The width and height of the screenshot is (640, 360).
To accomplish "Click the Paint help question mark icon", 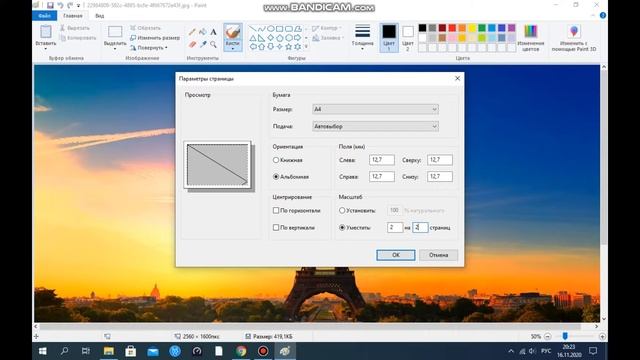I will coord(602,16).
